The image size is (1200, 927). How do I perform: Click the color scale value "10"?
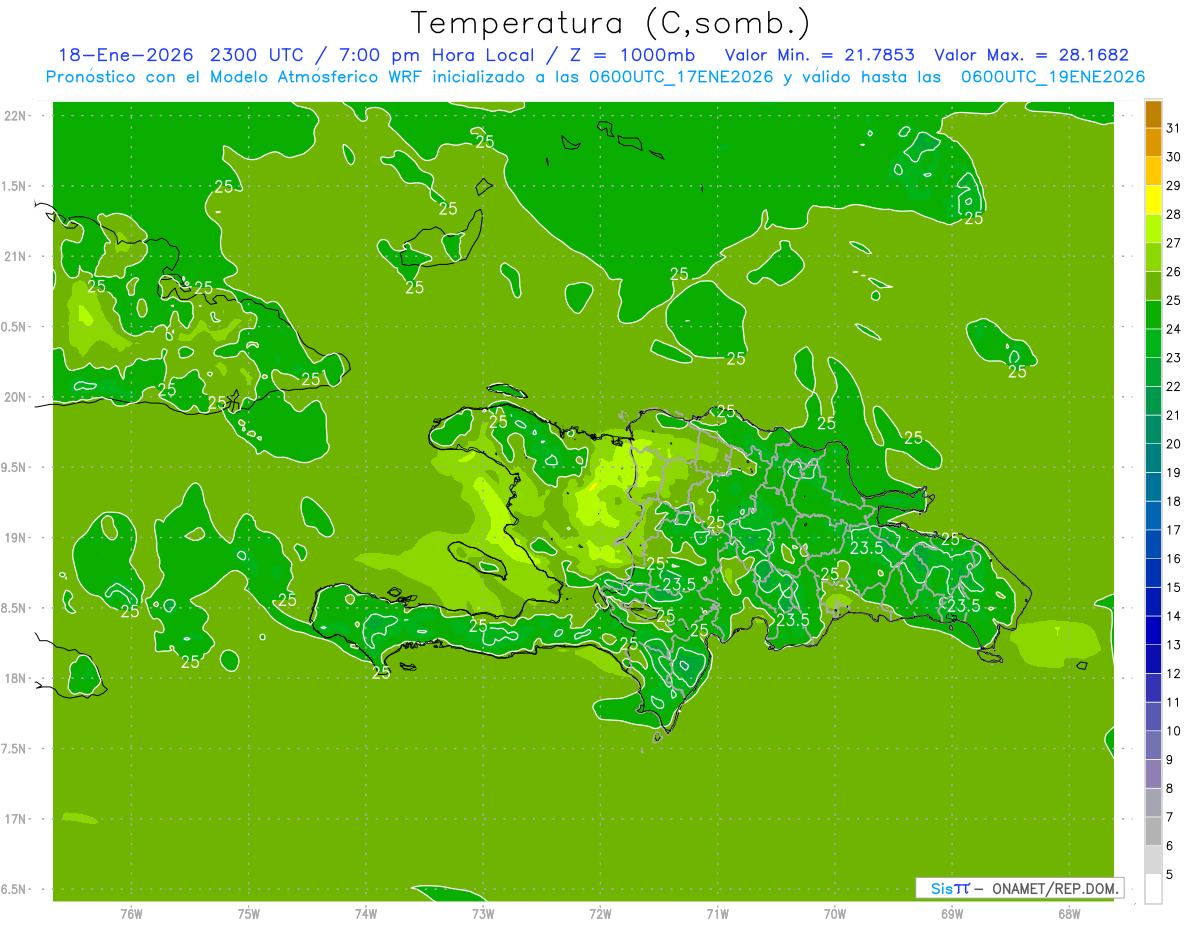1174,731
